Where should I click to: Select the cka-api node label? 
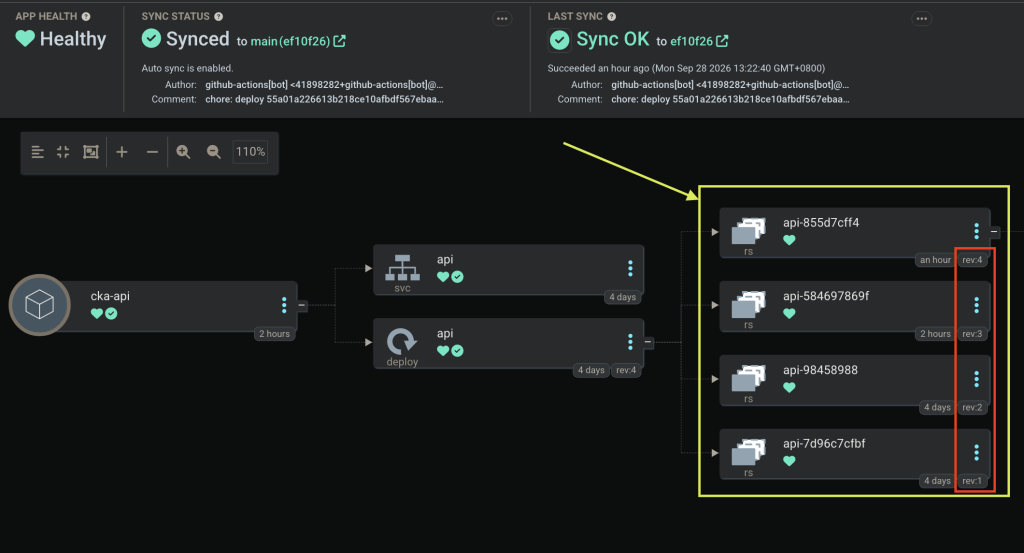pos(110,296)
